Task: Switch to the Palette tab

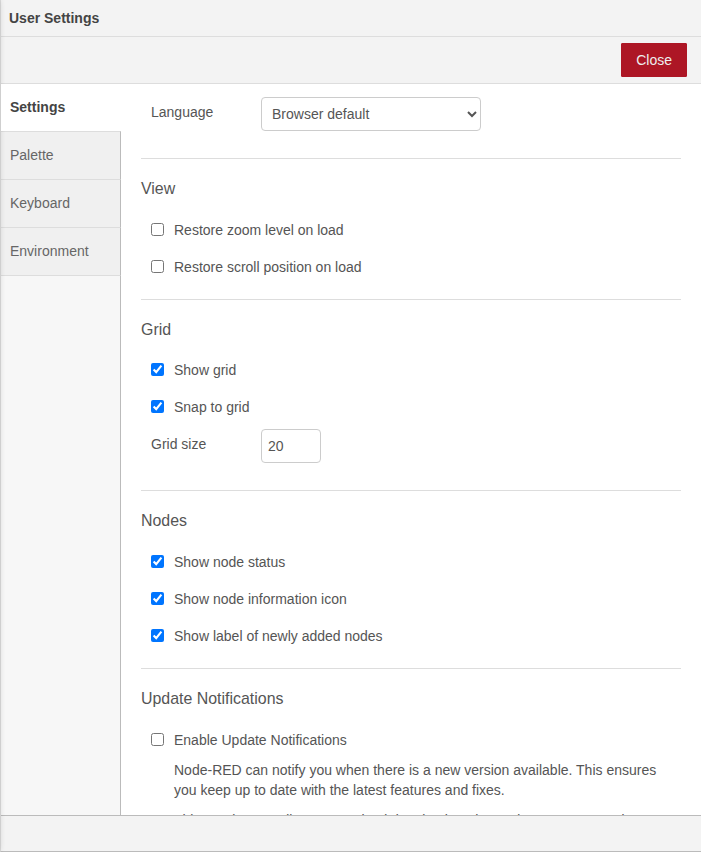Action: tap(60, 155)
